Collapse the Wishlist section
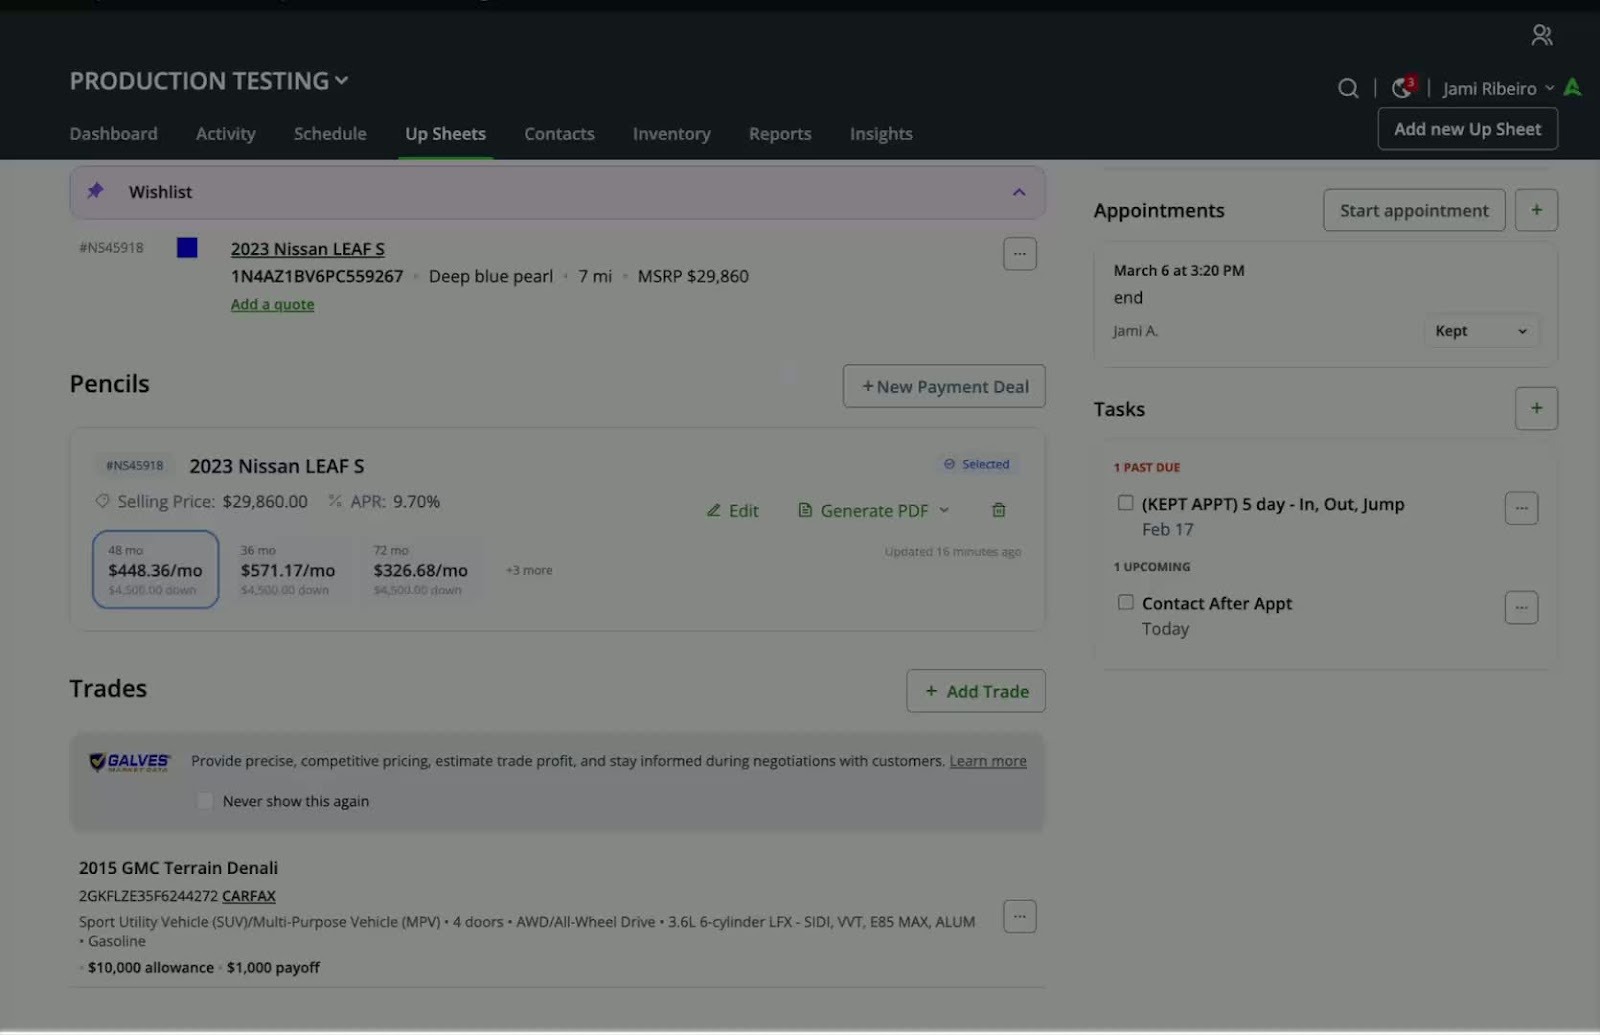The width and height of the screenshot is (1600, 1035). (1018, 193)
